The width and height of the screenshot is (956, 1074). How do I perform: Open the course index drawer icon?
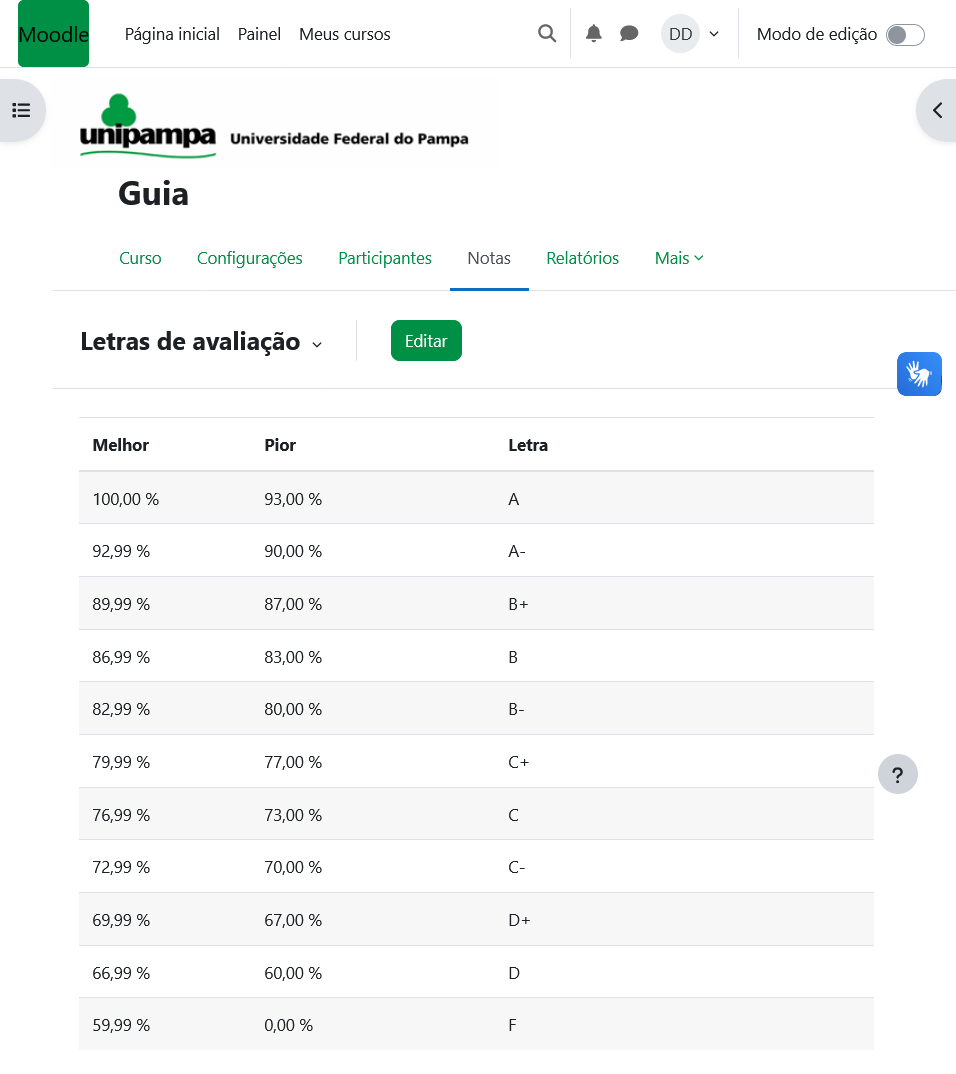click(x=21, y=110)
